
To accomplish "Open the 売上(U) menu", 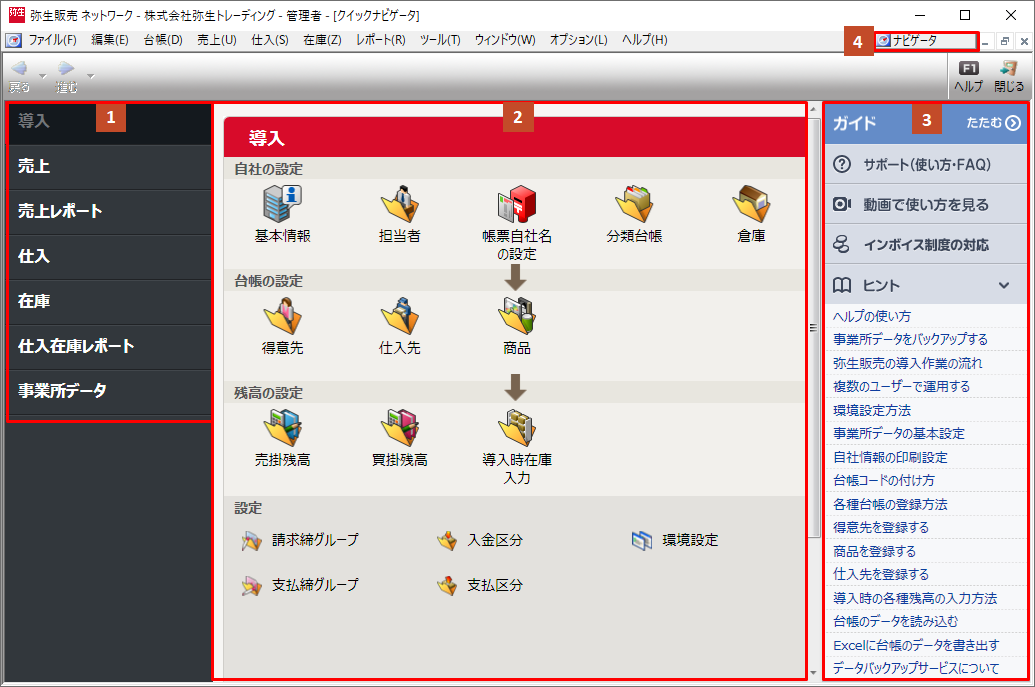I will pos(217,40).
